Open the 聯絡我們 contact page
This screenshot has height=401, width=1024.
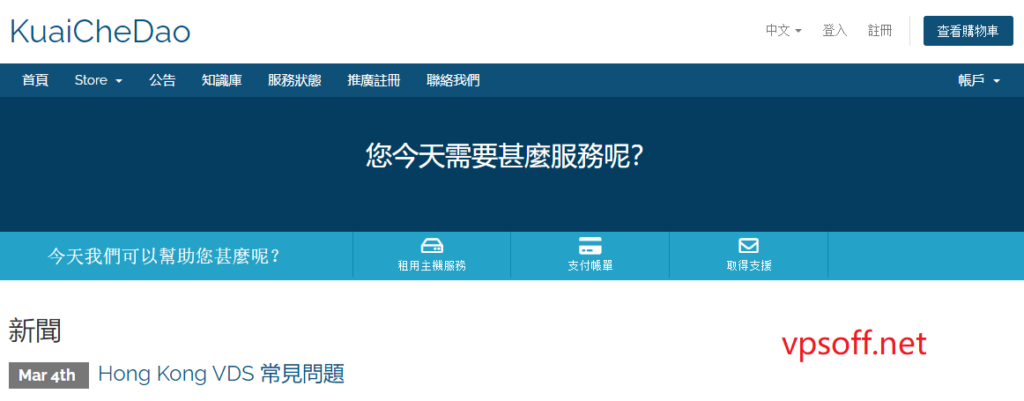pyautogui.click(x=452, y=80)
